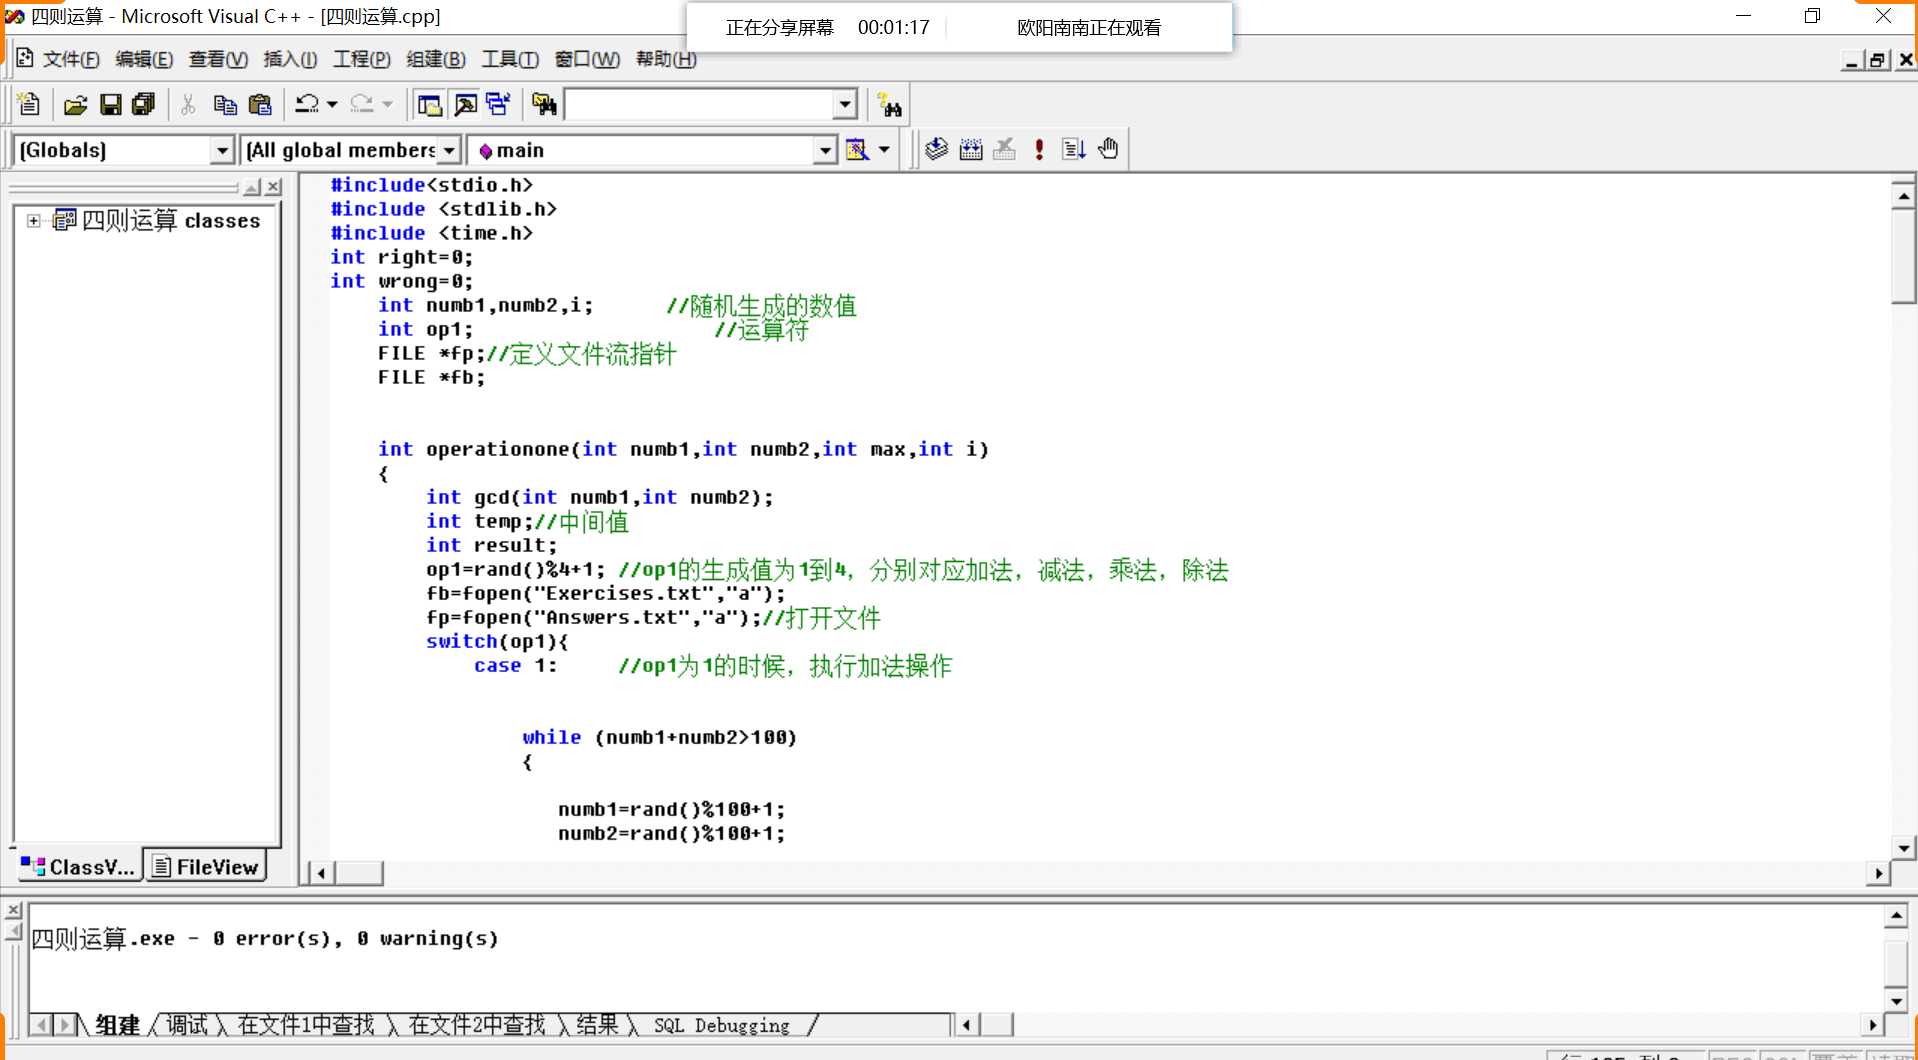
Task: Undo the last edit
Action: 307,104
